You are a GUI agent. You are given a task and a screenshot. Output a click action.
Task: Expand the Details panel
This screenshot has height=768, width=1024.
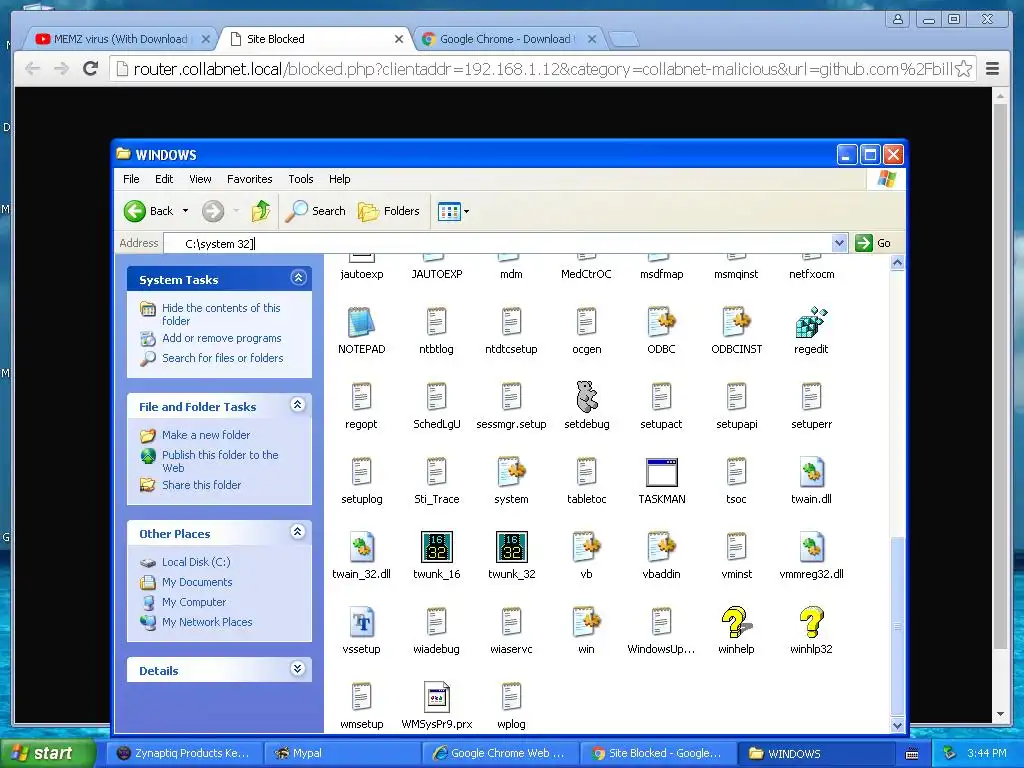[298, 669]
